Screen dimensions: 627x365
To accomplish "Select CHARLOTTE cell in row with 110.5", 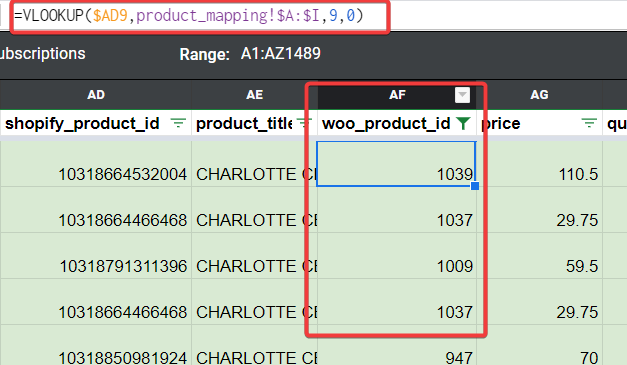I will tap(254, 164).
